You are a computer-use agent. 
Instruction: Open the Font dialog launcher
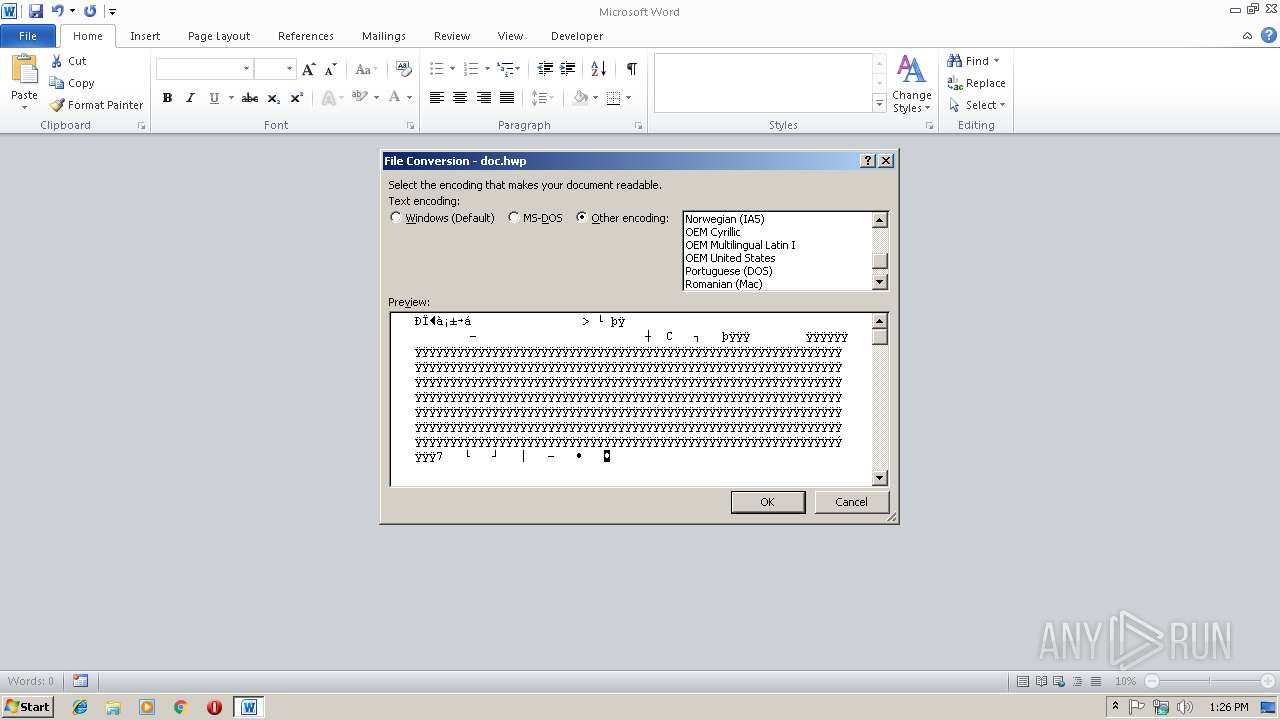click(410, 126)
